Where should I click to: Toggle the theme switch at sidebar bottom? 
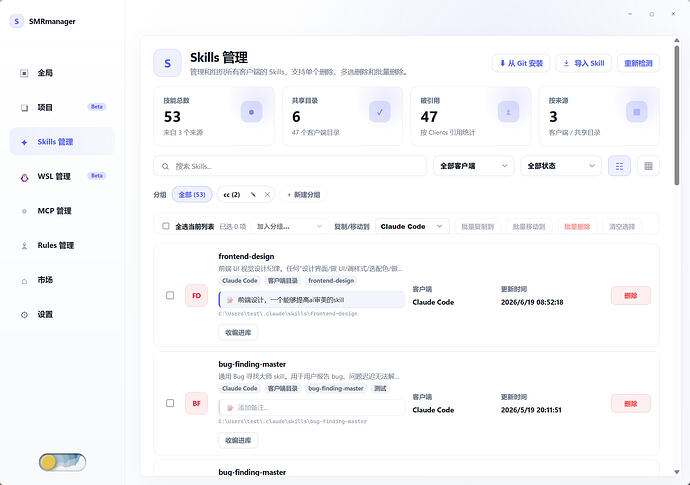click(x=62, y=463)
